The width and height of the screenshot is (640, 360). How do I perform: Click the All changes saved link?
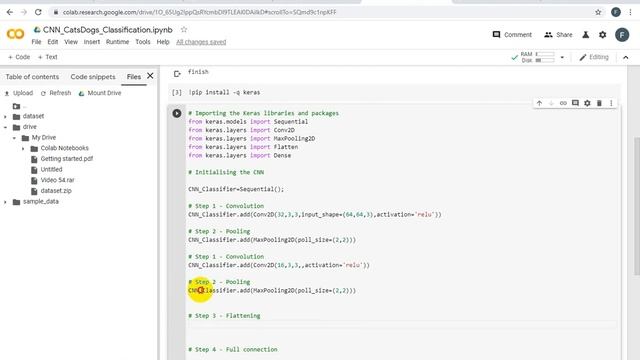(201, 42)
